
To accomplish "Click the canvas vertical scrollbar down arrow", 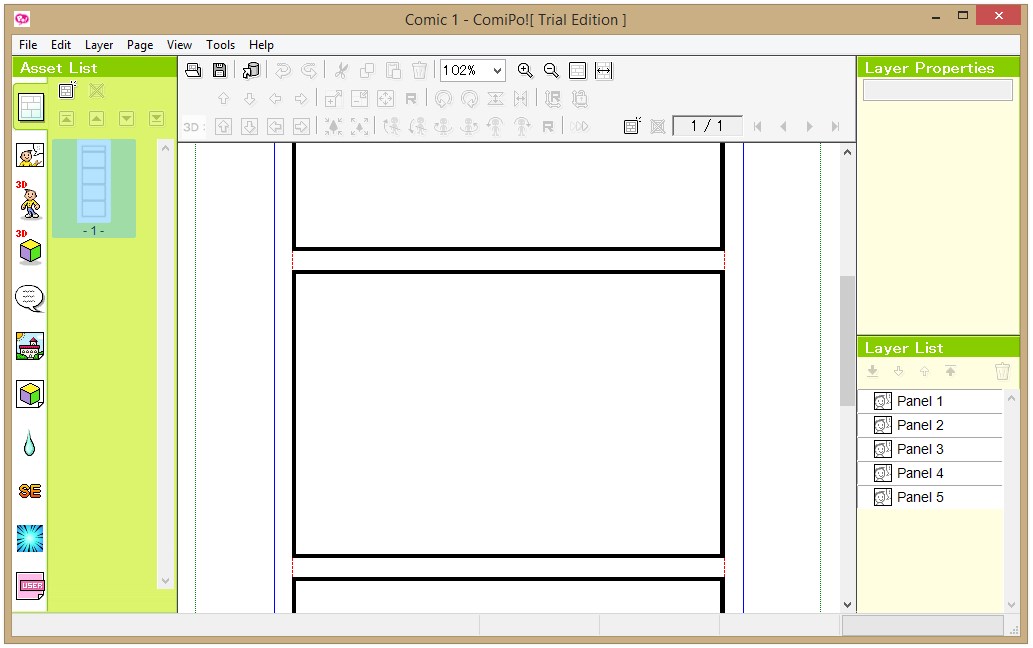I will click(848, 604).
